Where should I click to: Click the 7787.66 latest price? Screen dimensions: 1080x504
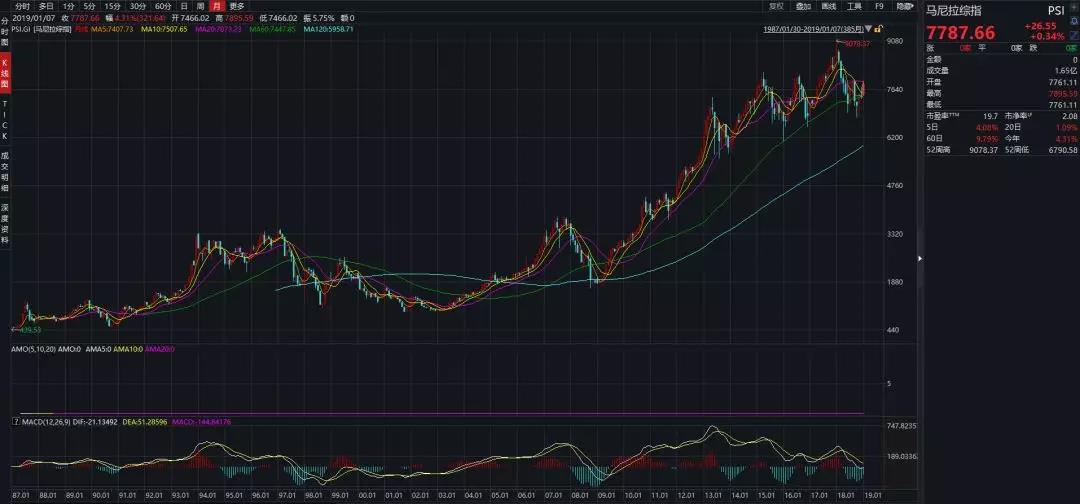(960, 32)
